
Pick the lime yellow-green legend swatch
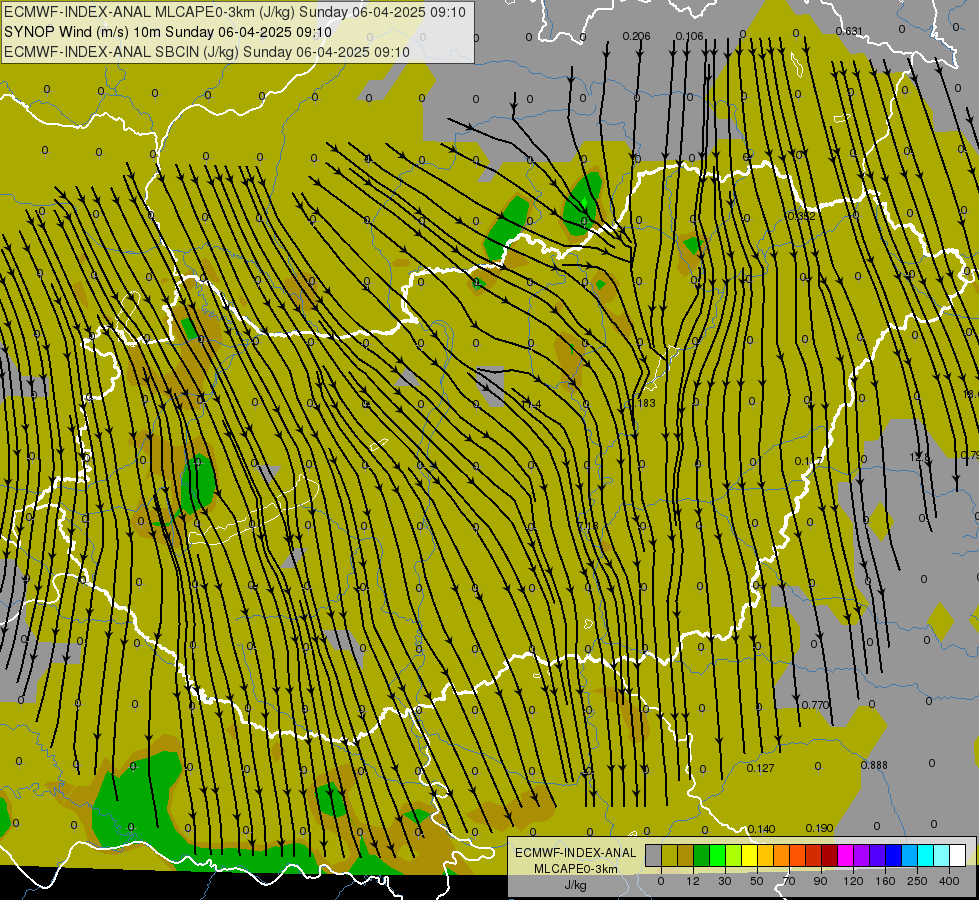(x=734, y=856)
